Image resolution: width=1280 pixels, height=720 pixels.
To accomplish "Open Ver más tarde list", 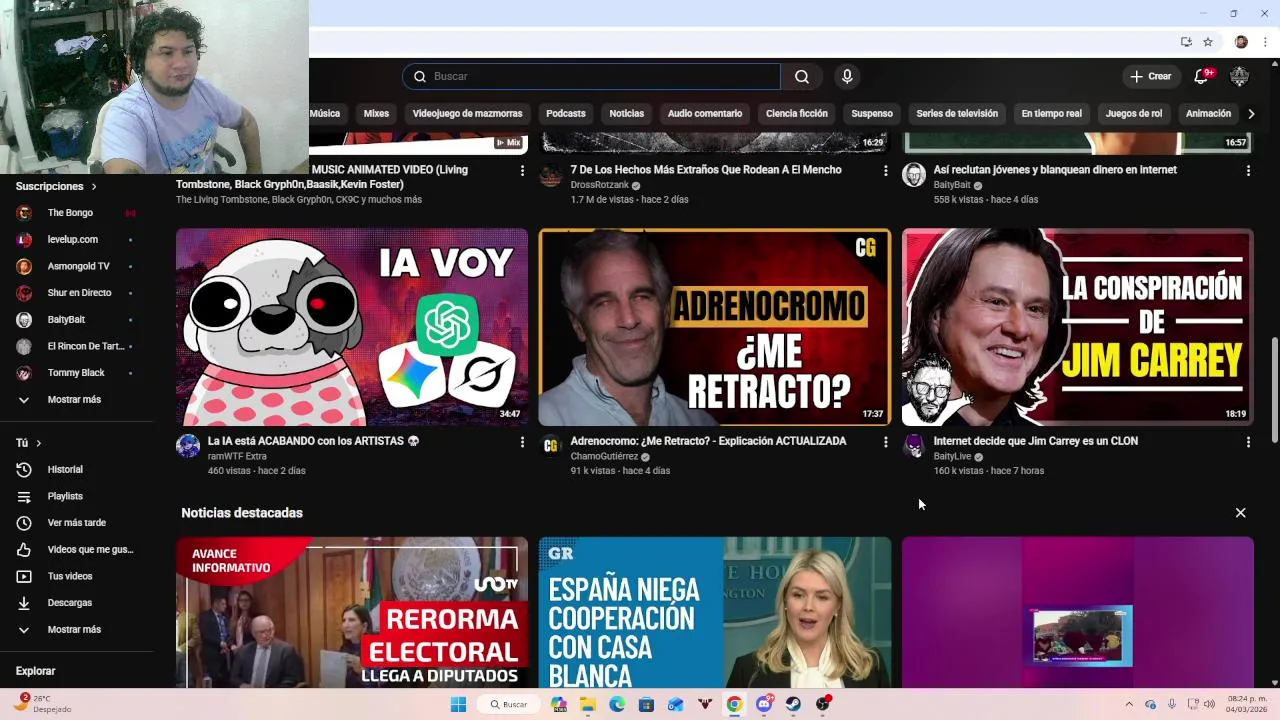I will coord(77,523).
